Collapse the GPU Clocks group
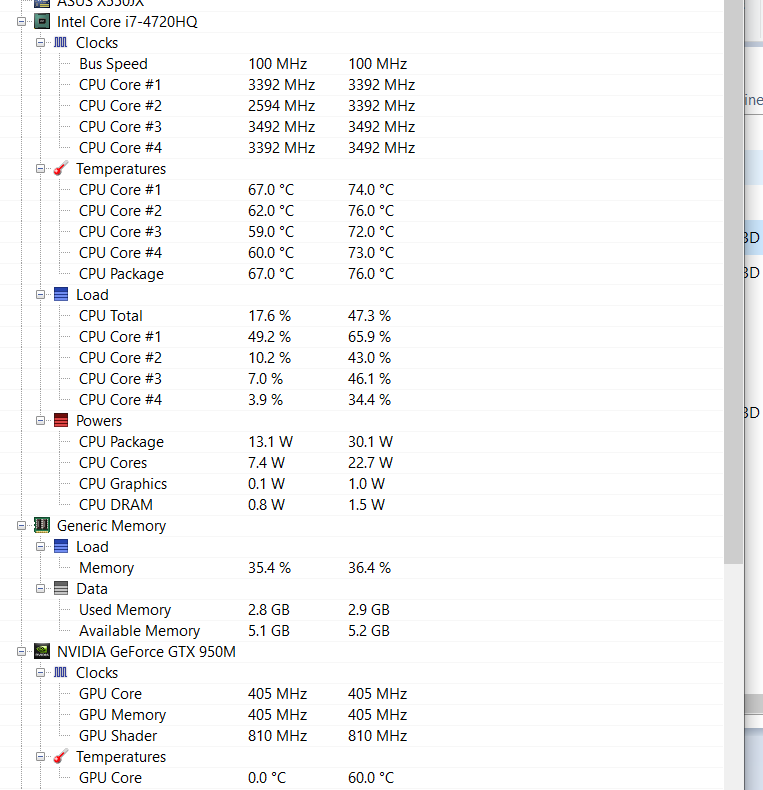 [x=40, y=673]
